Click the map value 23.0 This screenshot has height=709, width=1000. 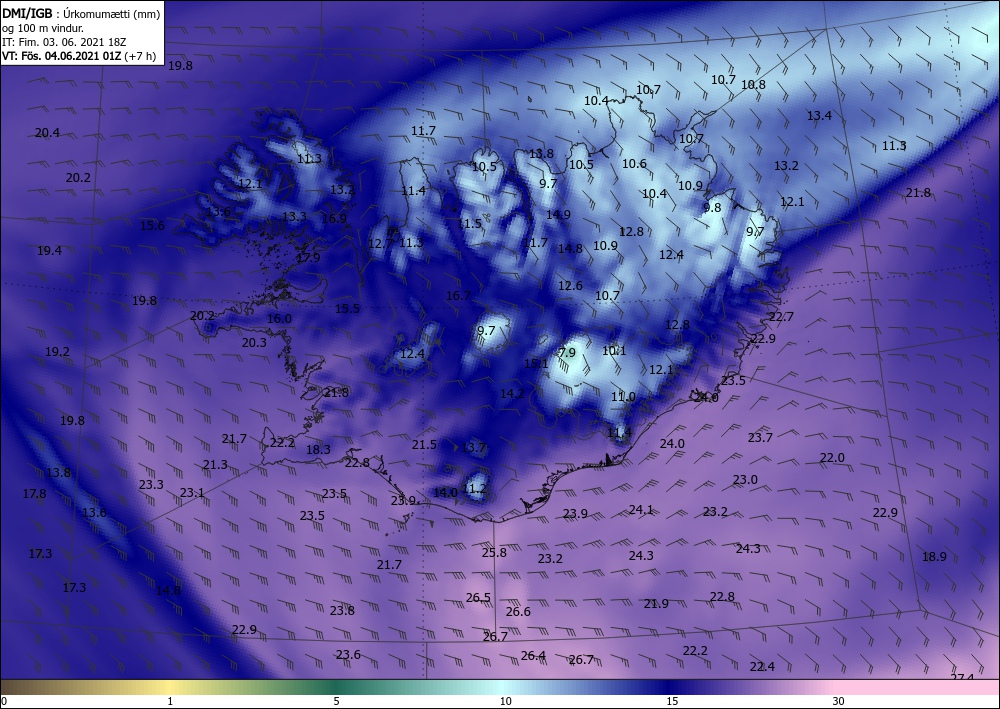(745, 479)
